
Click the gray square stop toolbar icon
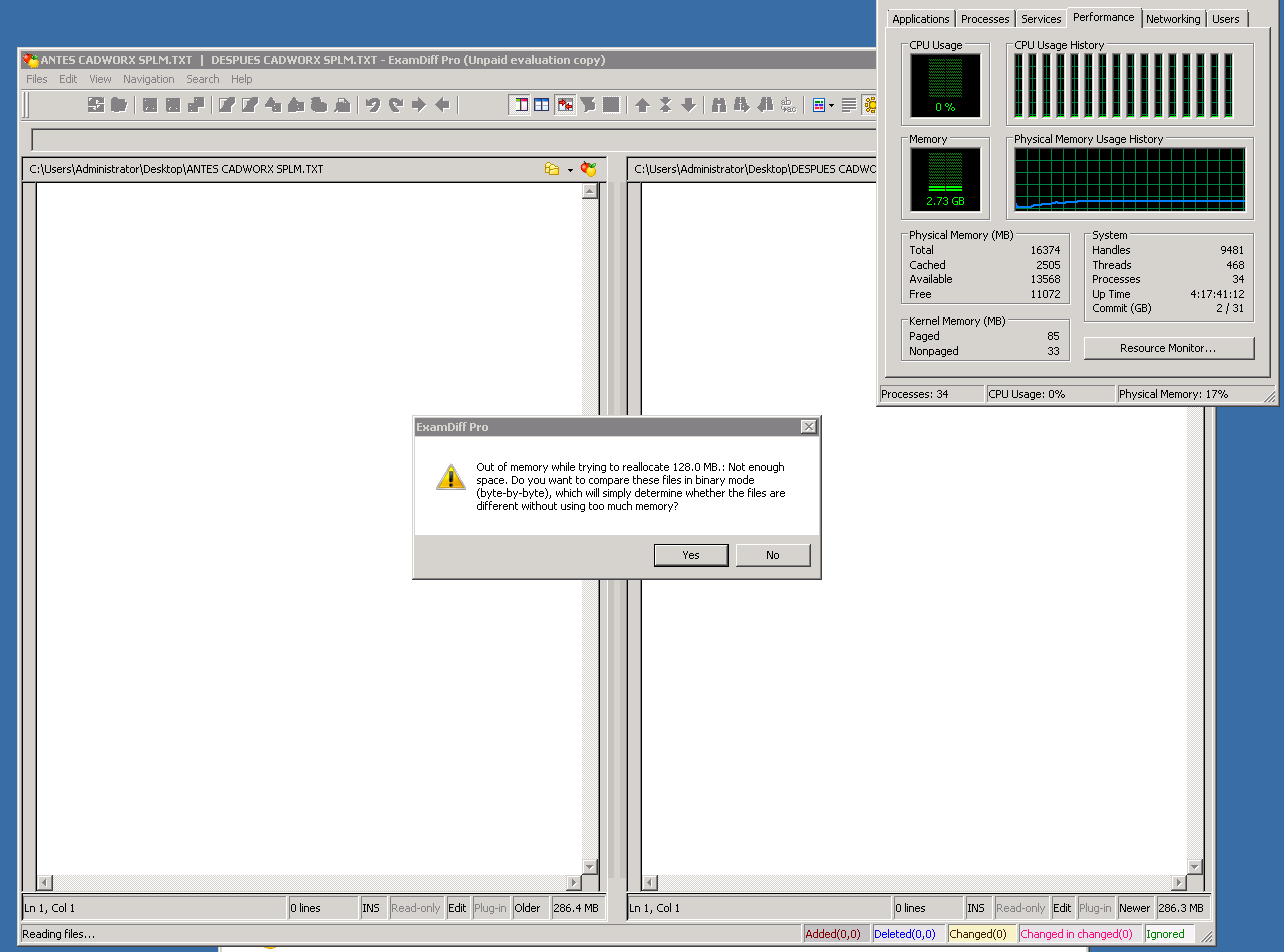coord(611,104)
